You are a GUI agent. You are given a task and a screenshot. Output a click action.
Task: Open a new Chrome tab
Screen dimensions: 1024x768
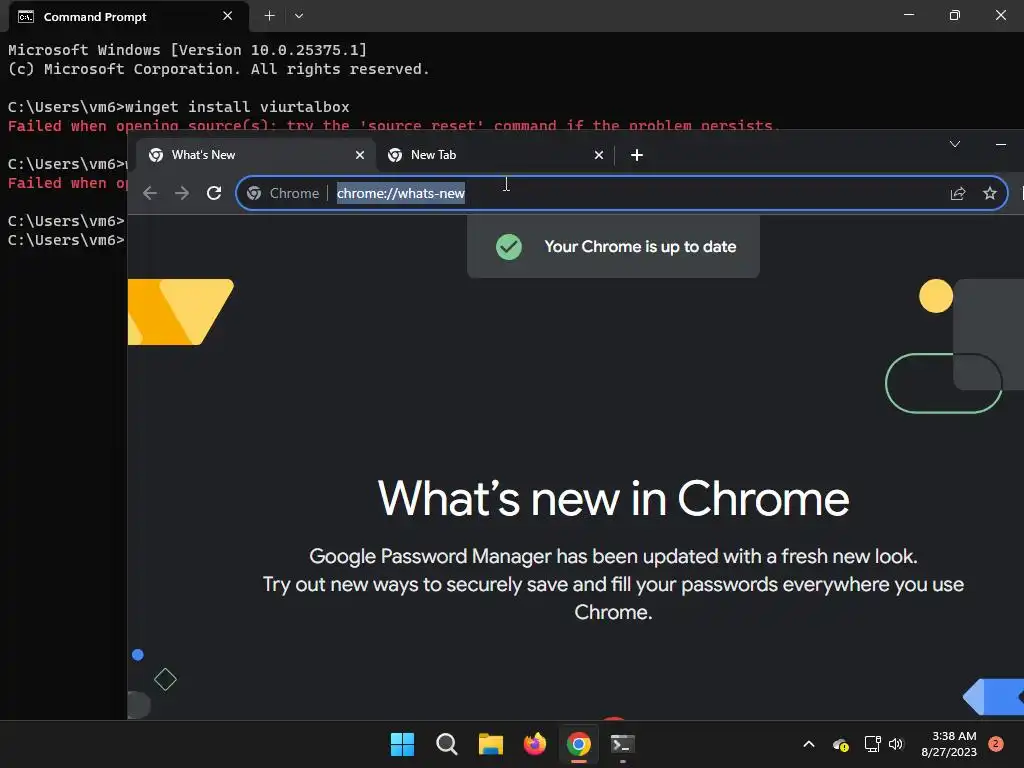coord(637,155)
